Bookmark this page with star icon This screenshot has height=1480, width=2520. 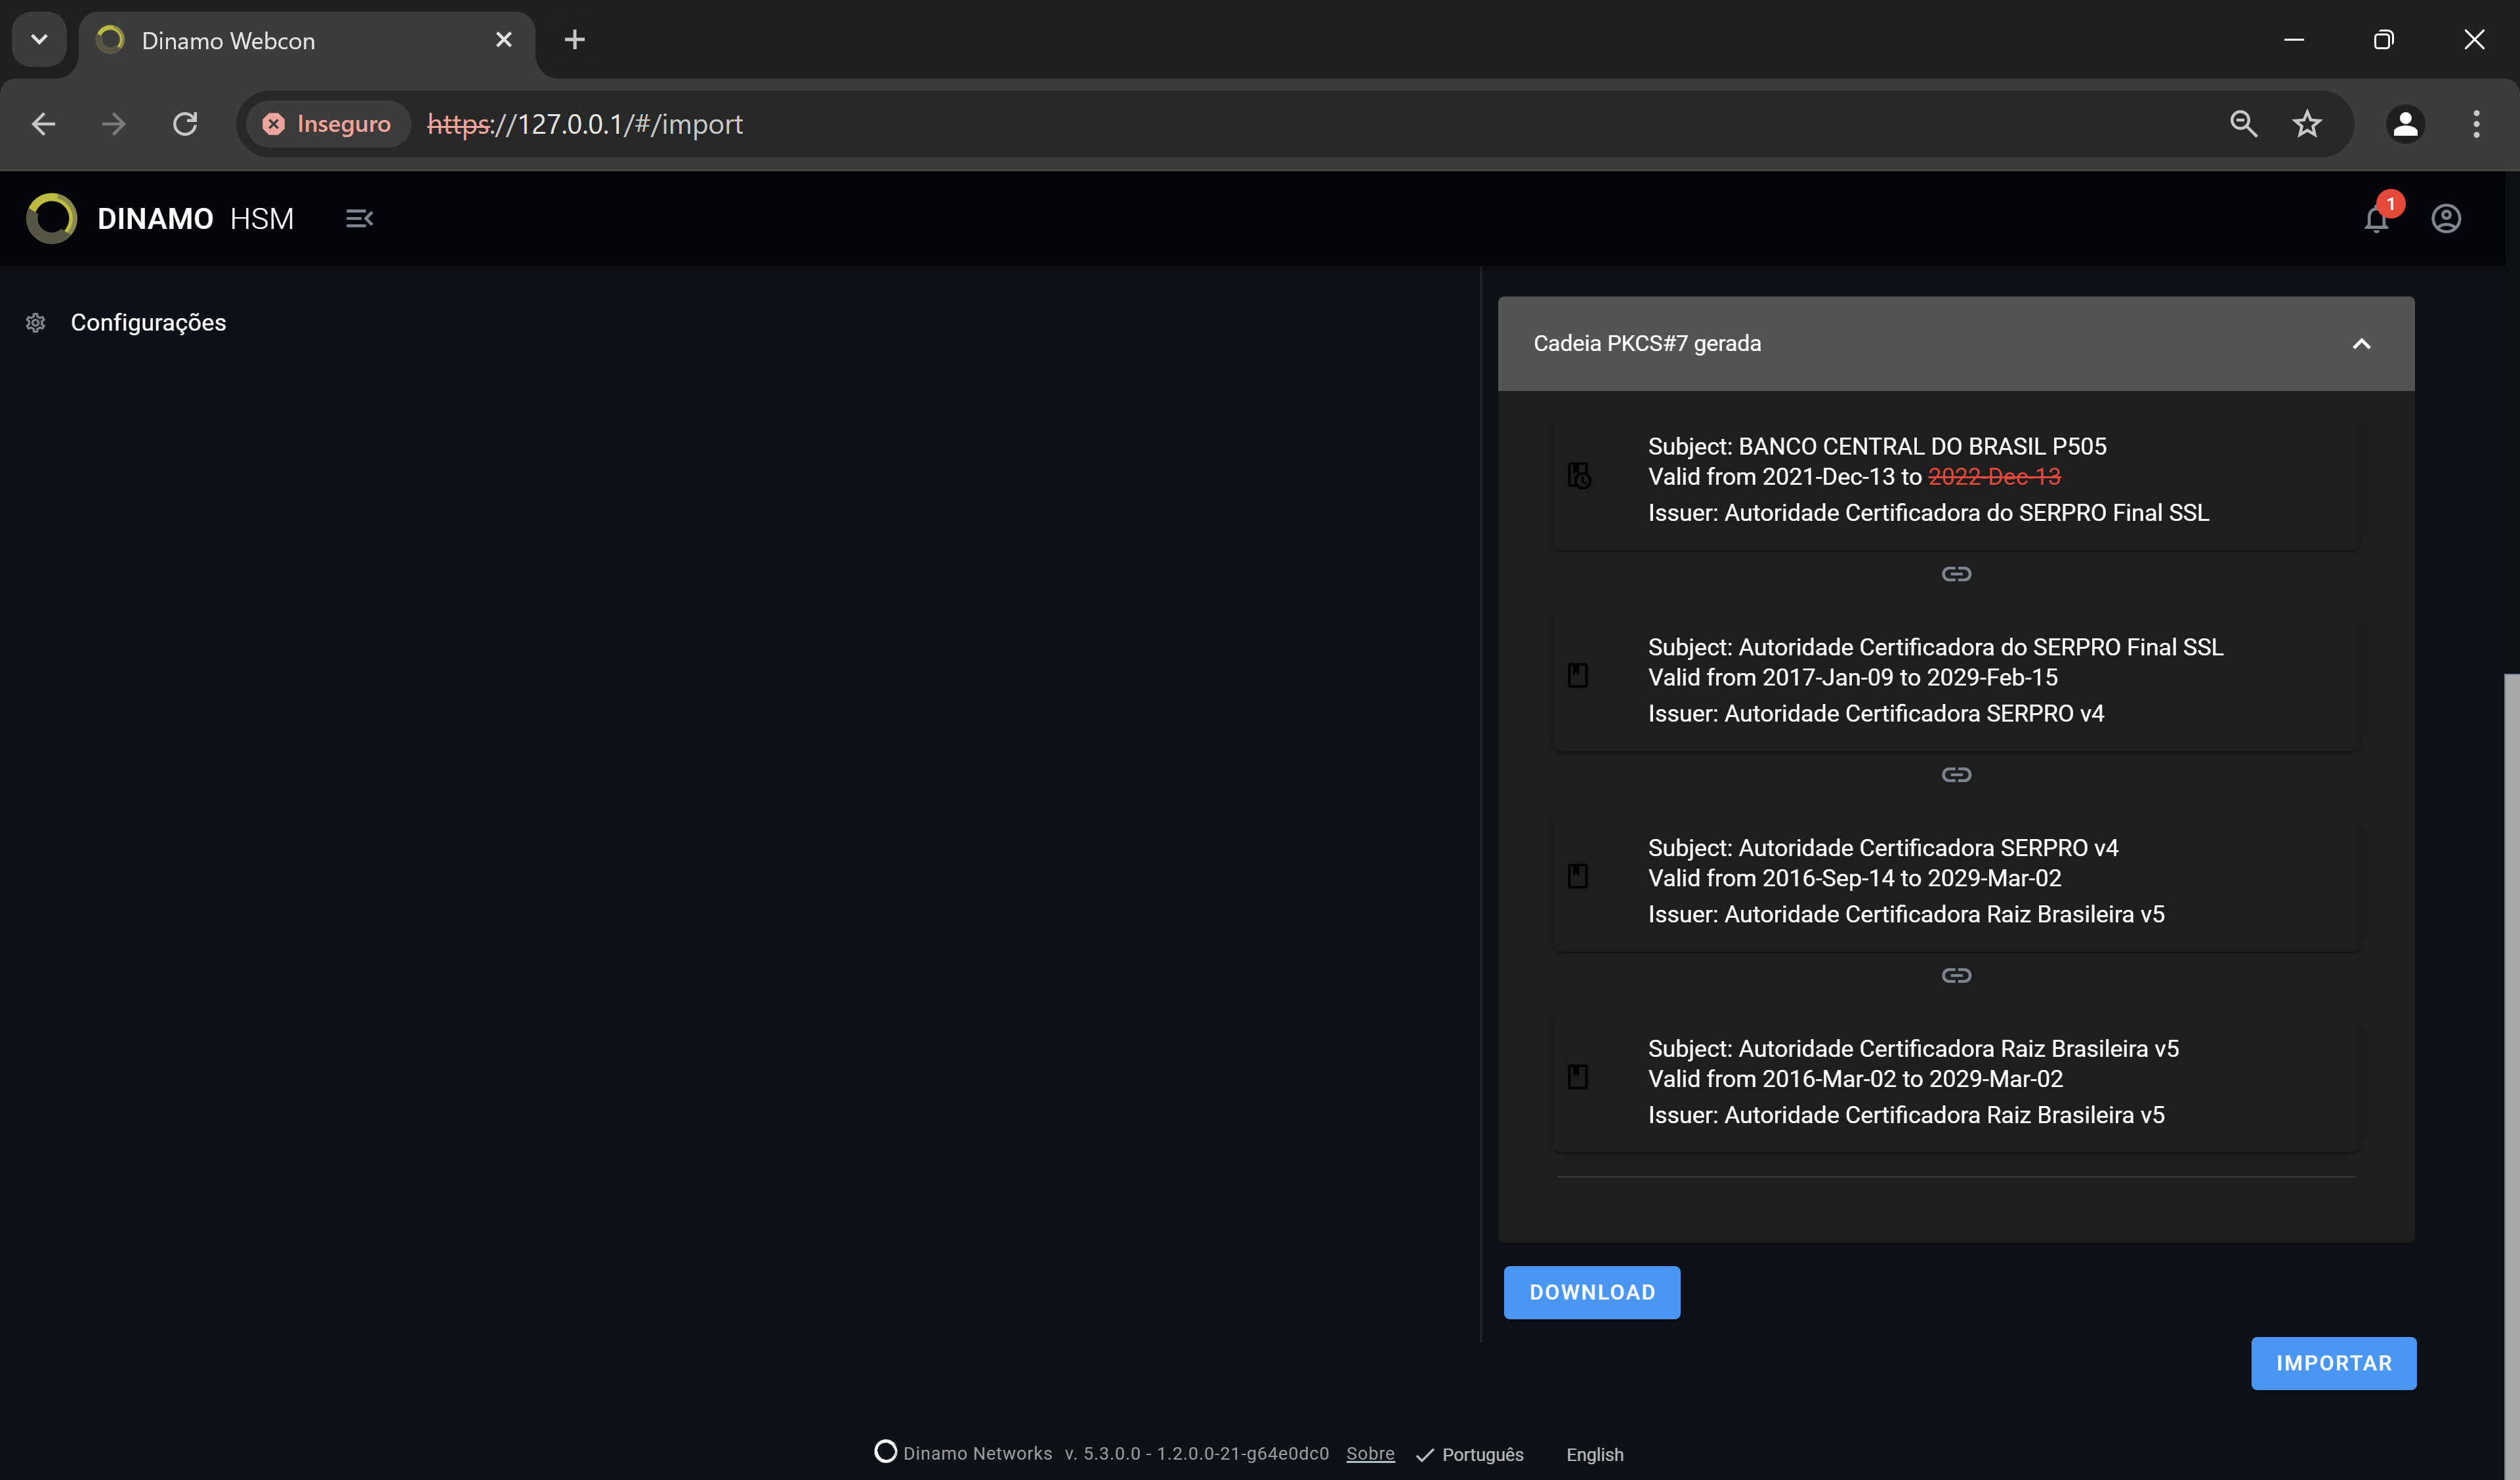[2306, 124]
